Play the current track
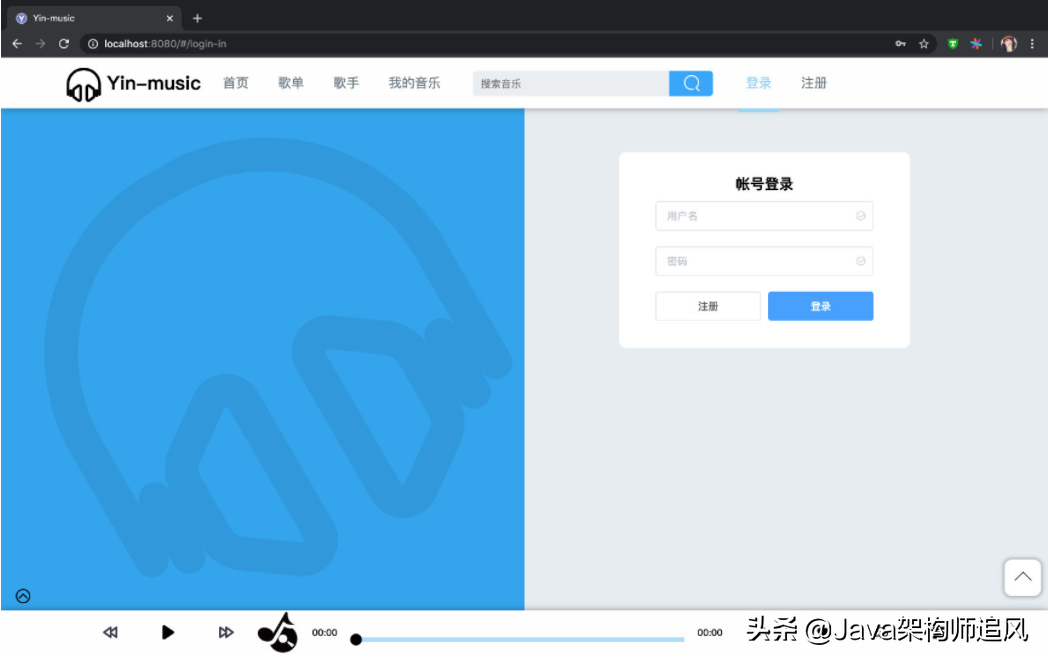The width and height of the screenshot is (1048, 662). [x=168, y=632]
